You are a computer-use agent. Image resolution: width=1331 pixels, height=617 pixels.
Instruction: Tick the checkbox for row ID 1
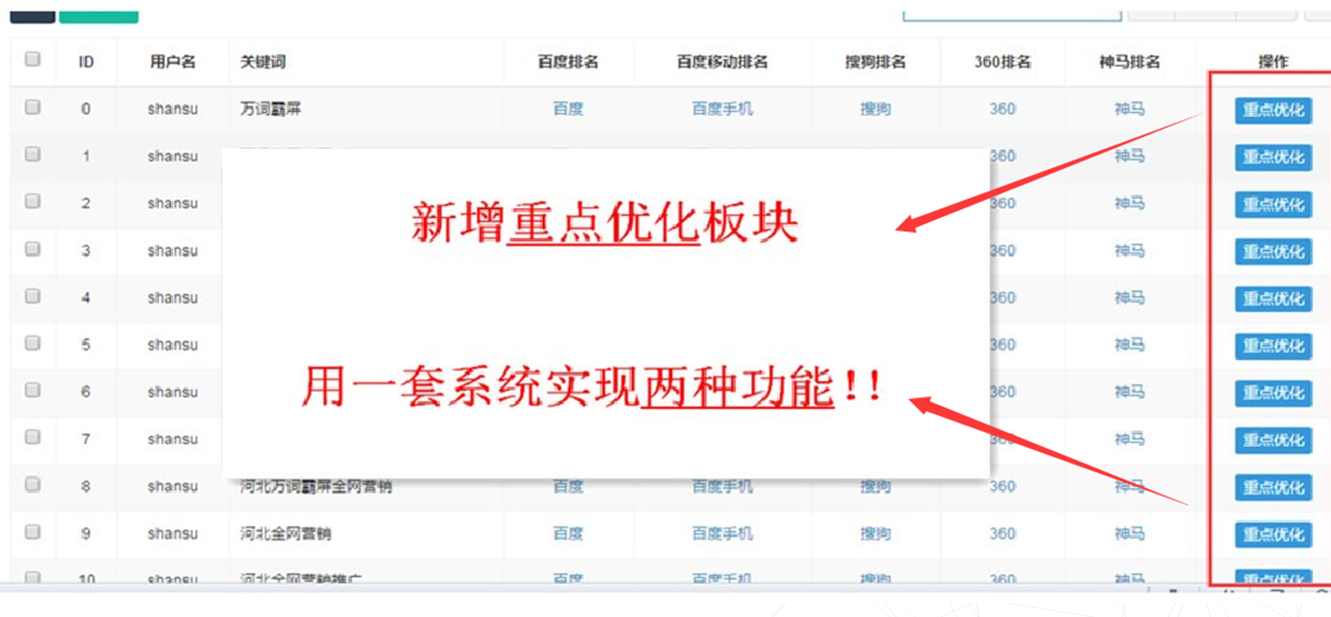coord(33,154)
